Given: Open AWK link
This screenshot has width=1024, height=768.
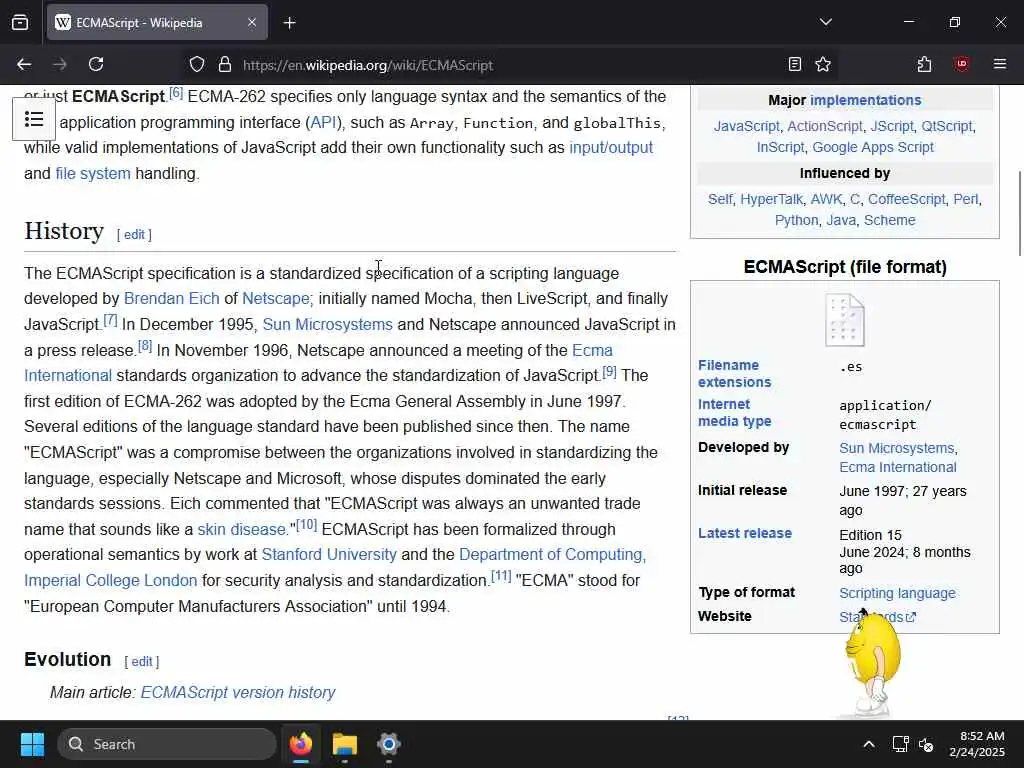Looking at the screenshot, I should tap(826, 199).
